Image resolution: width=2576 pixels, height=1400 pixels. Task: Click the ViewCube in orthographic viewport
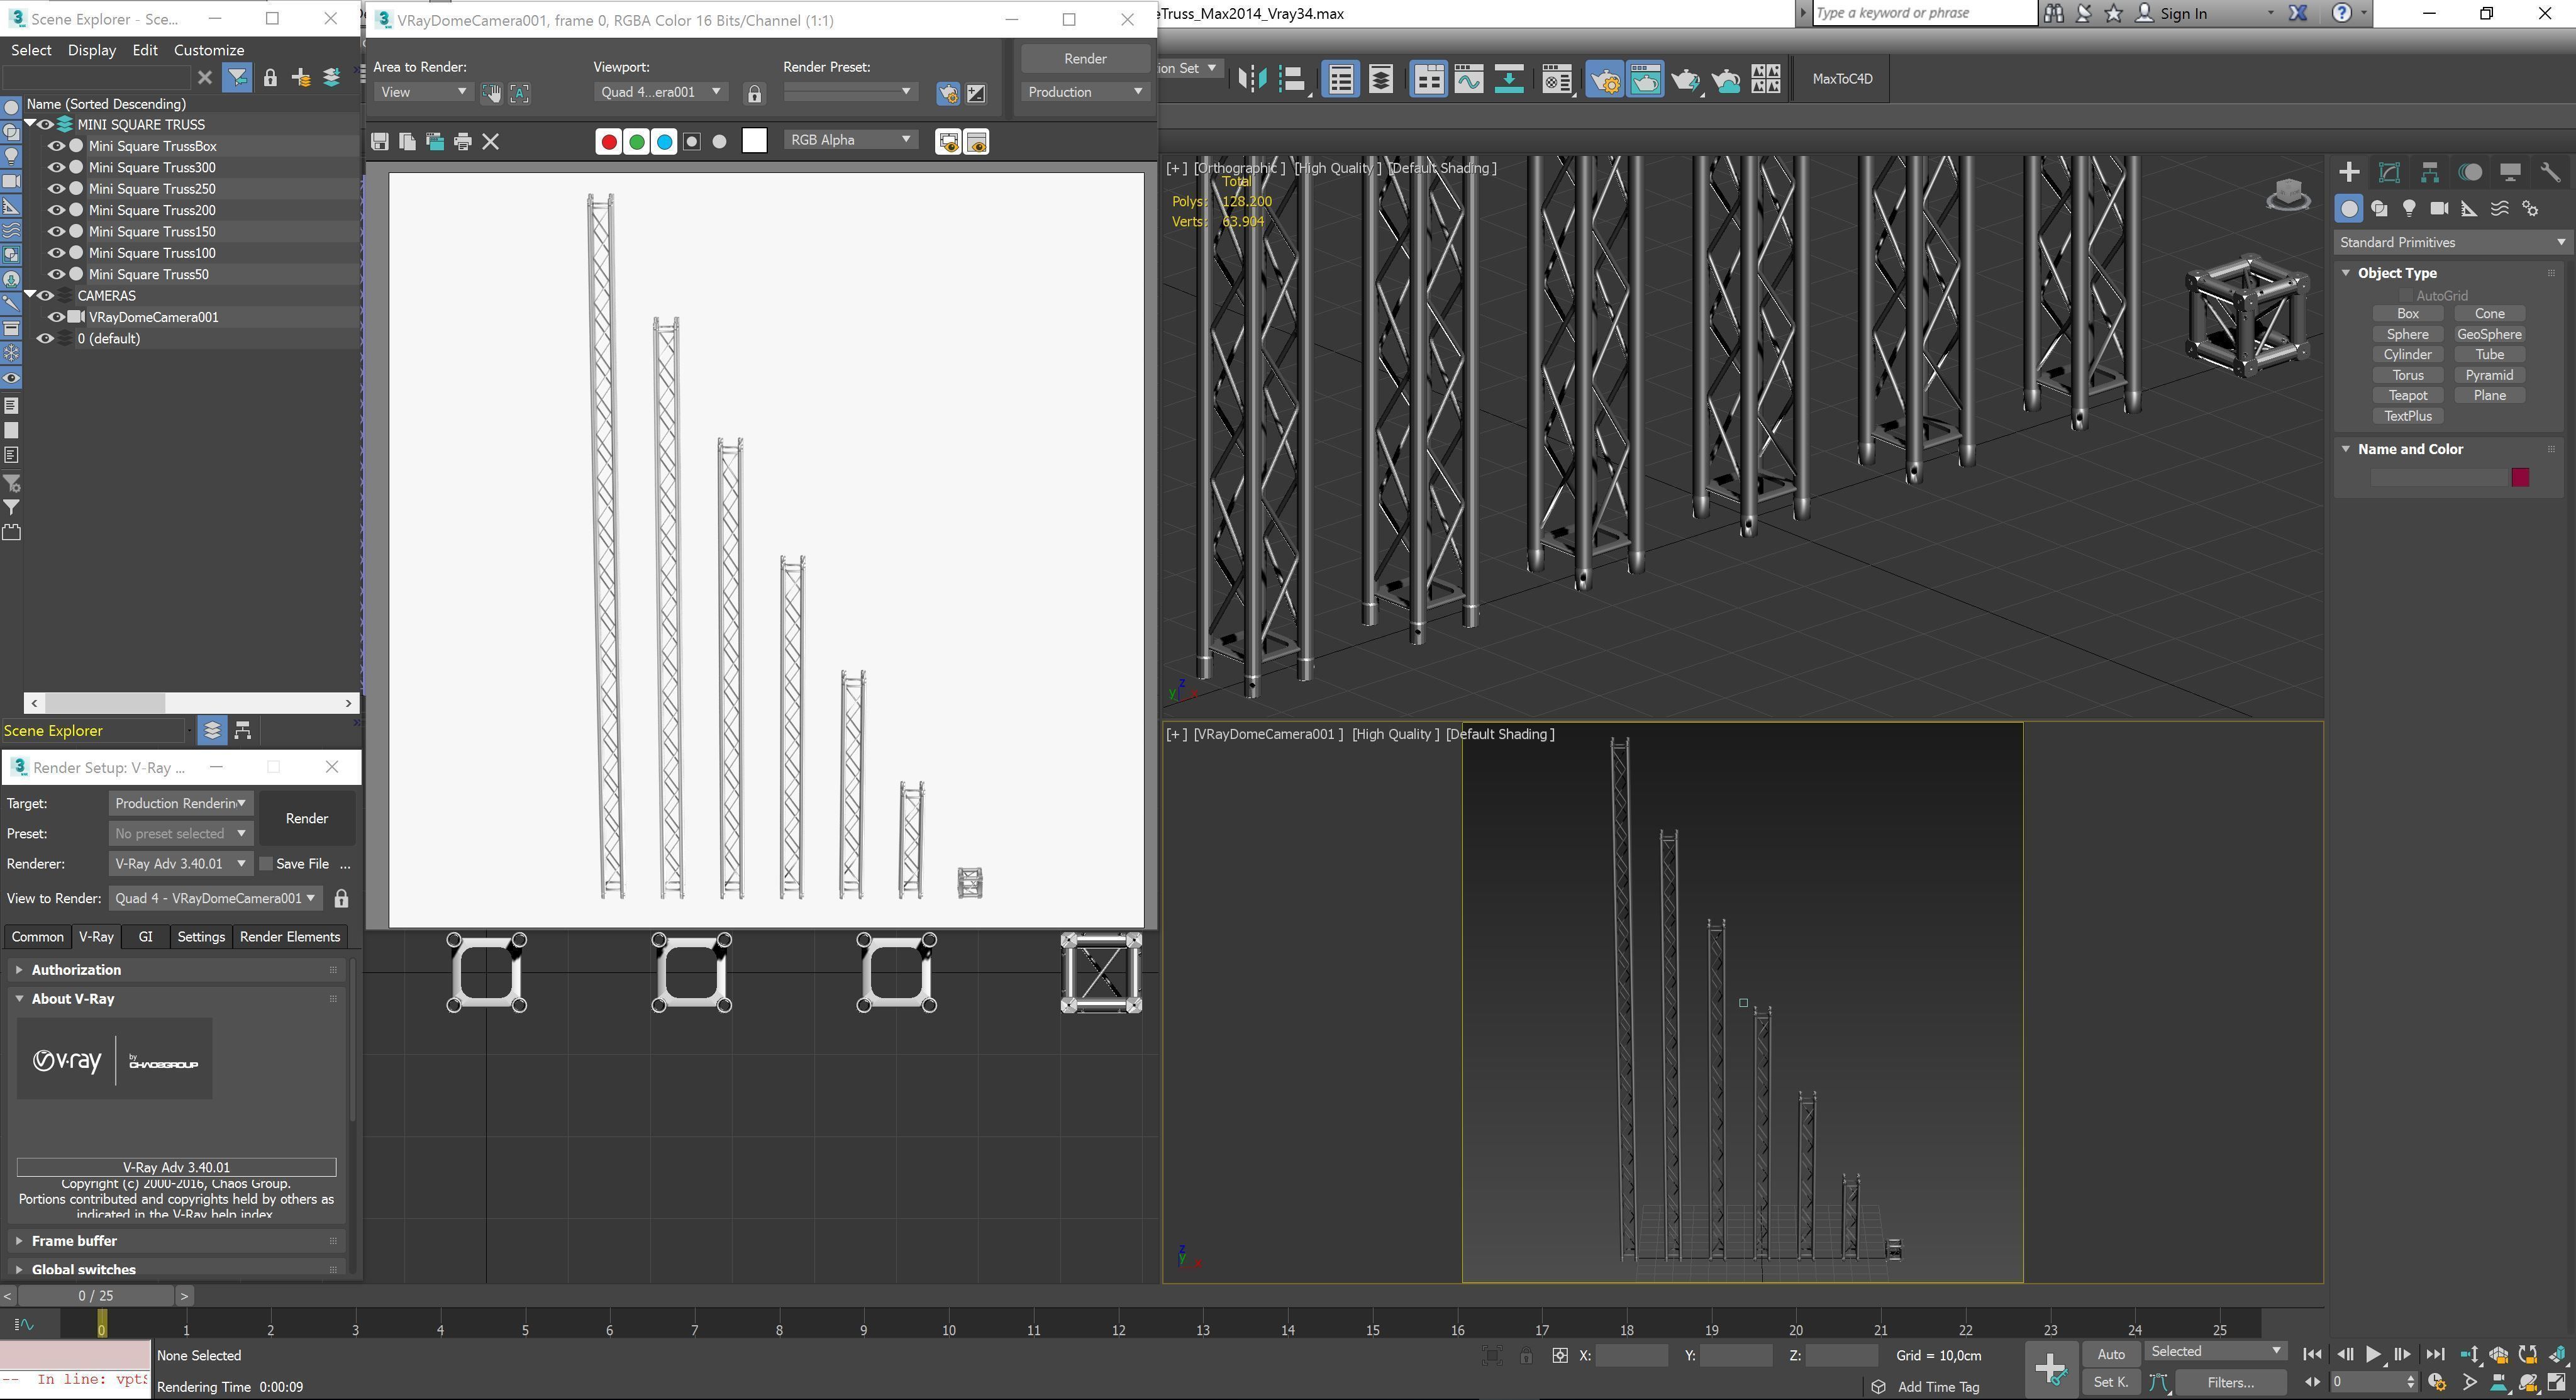[x=2288, y=194]
